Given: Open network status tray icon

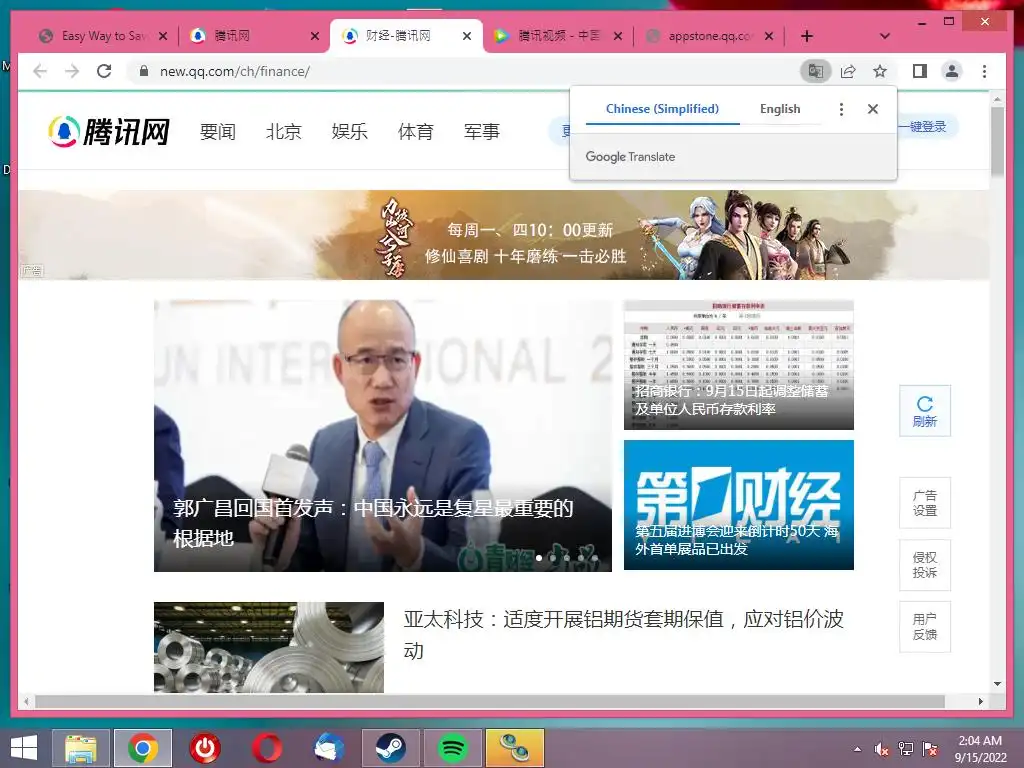Looking at the screenshot, I should (906, 749).
